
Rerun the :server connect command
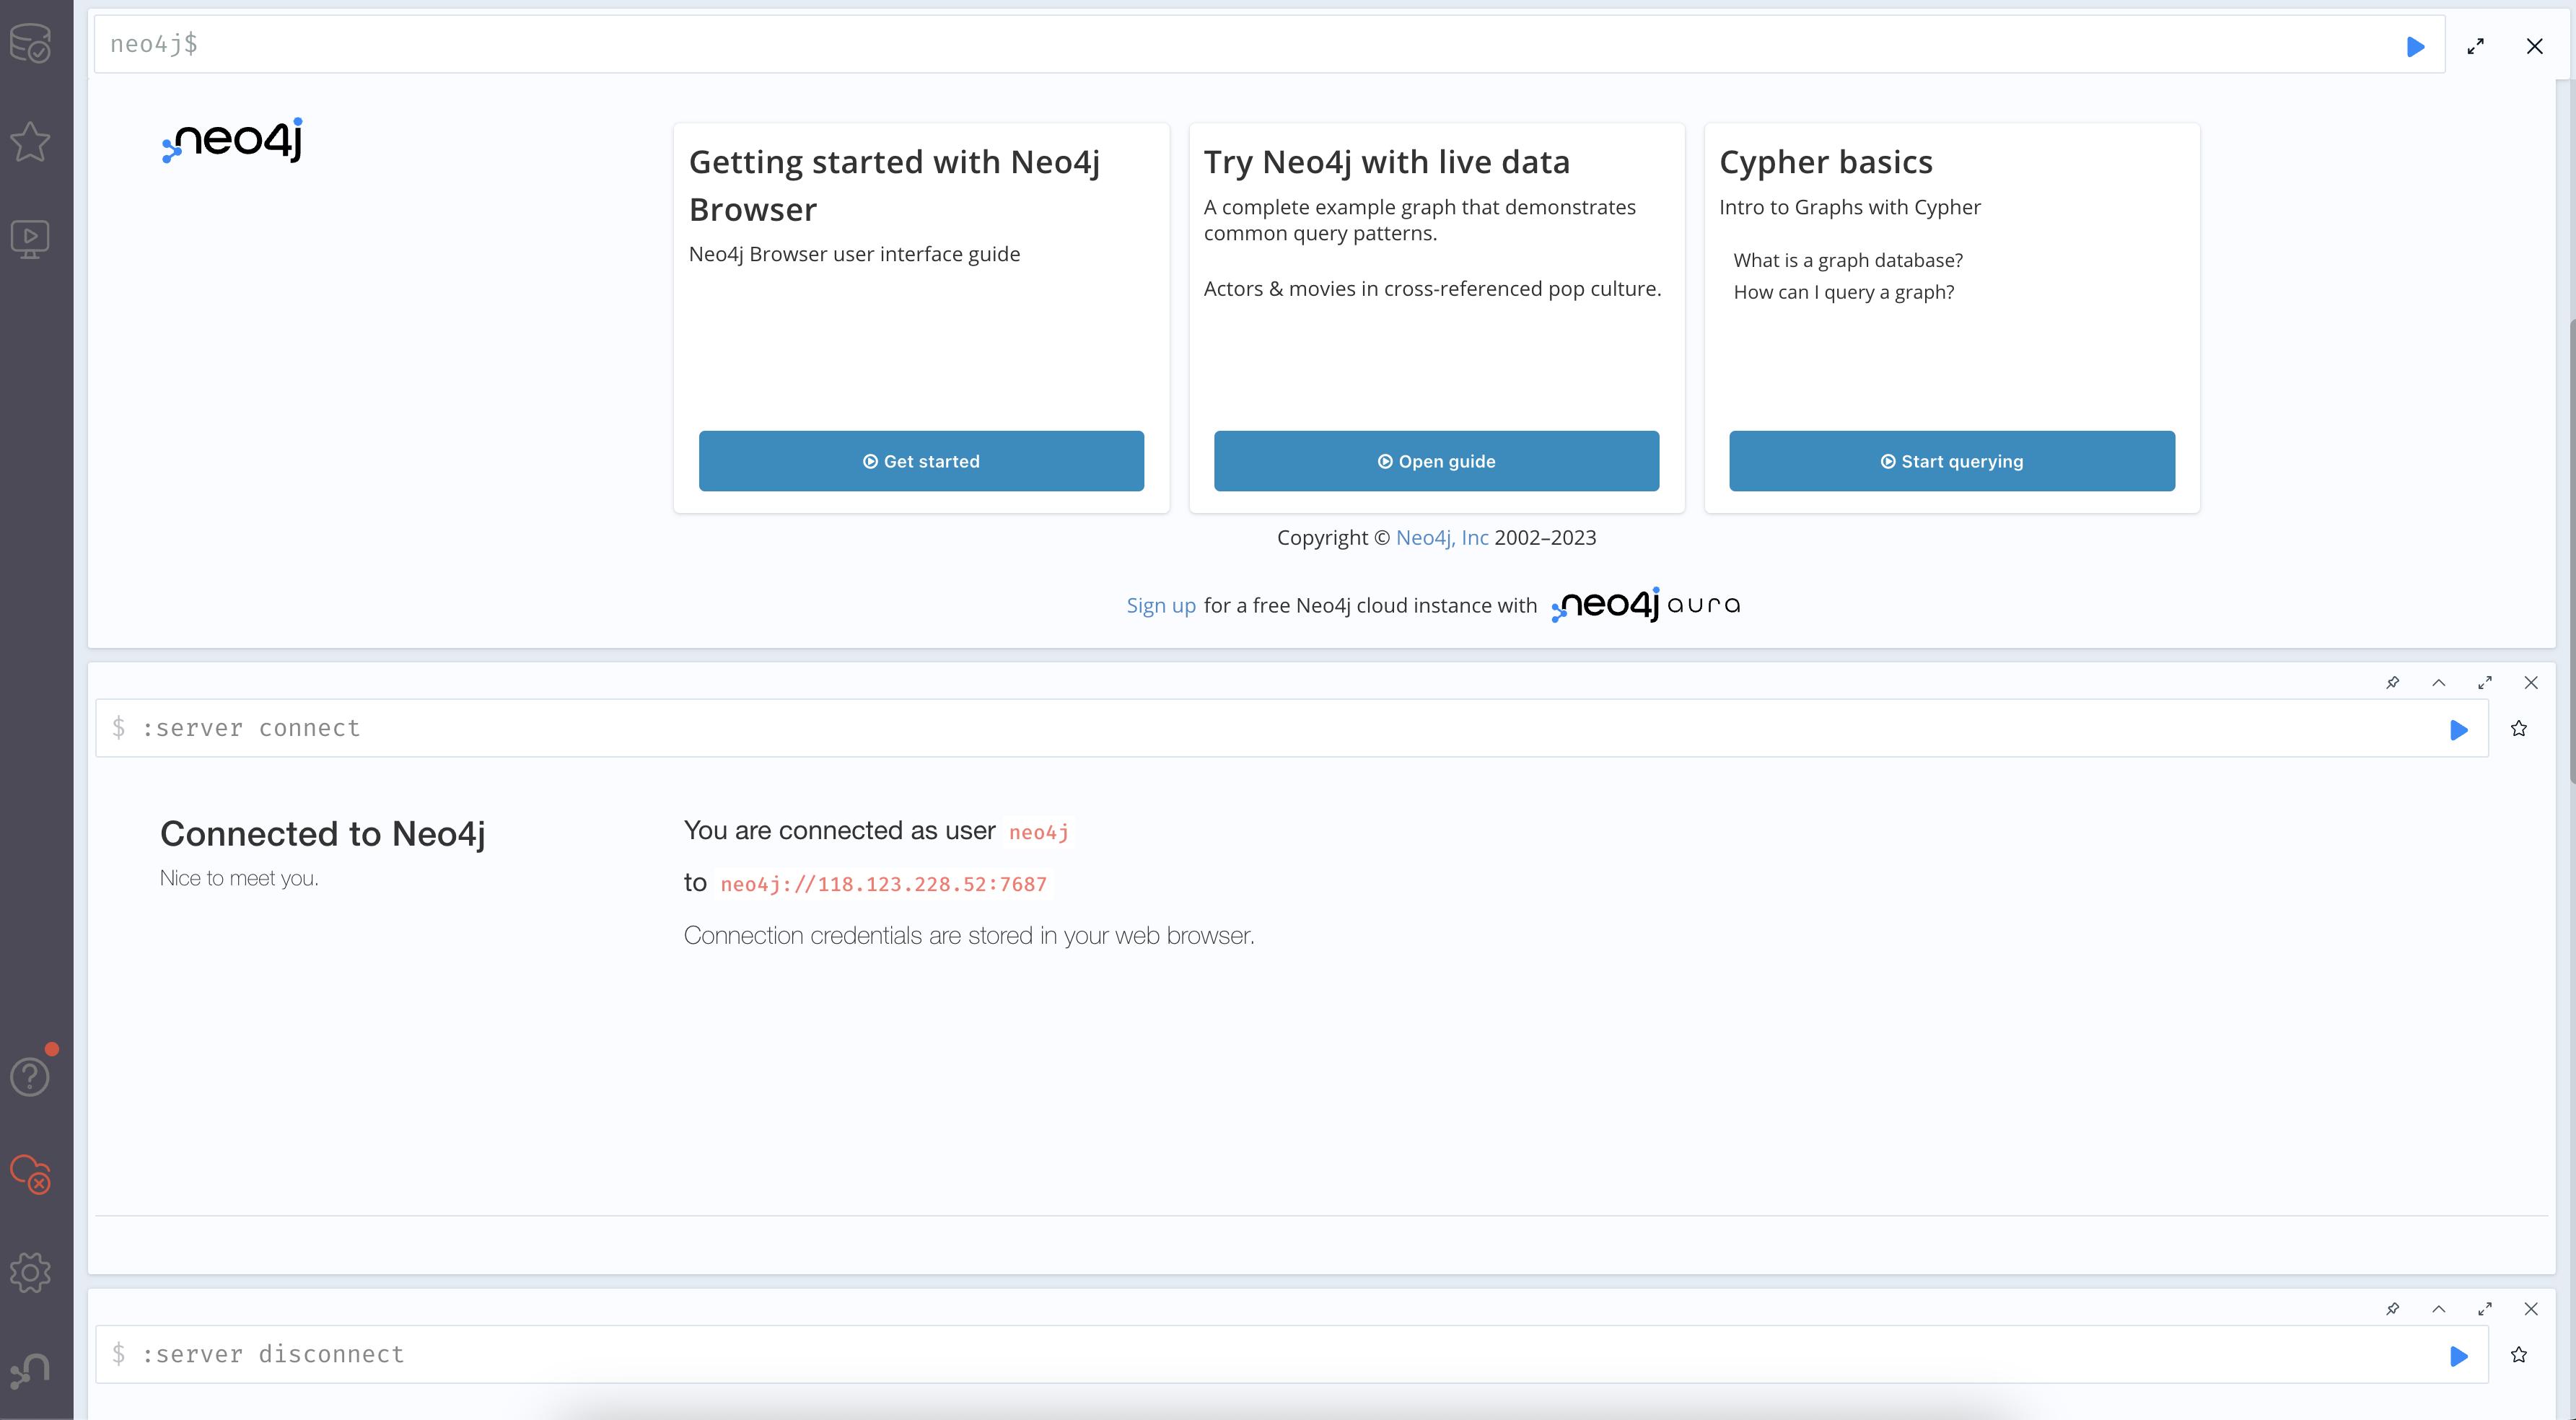(x=2459, y=730)
